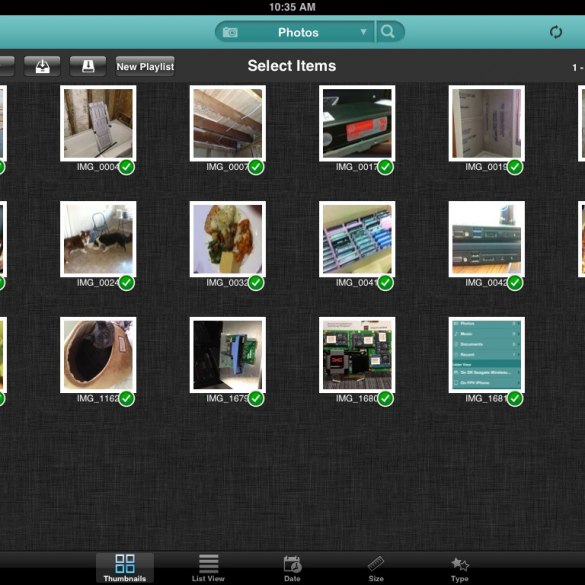Sort by Date tab
Image resolution: width=585 pixels, height=585 pixels.
tap(292, 568)
